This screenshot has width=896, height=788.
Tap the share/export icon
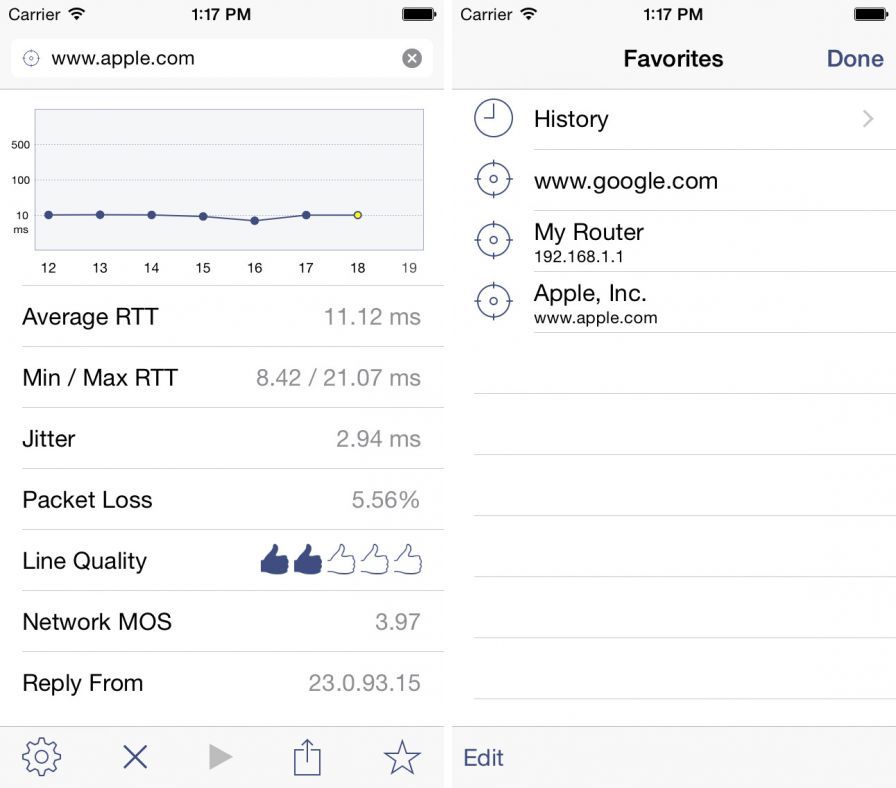[307, 757]
